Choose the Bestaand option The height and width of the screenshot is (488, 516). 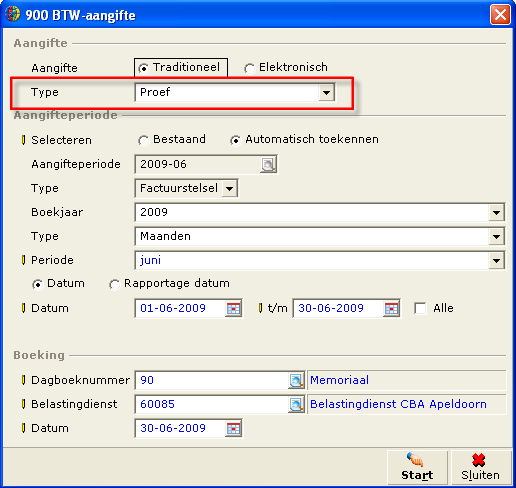click(143, 140)
